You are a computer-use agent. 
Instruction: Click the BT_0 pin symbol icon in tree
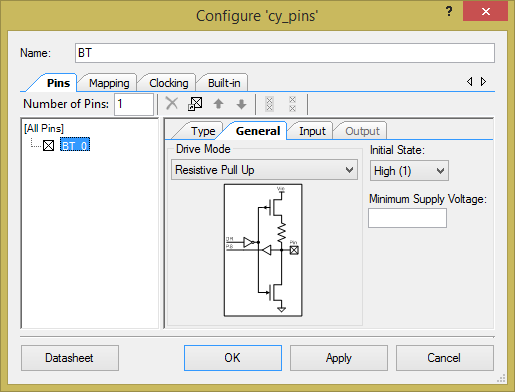coord(49,146)
